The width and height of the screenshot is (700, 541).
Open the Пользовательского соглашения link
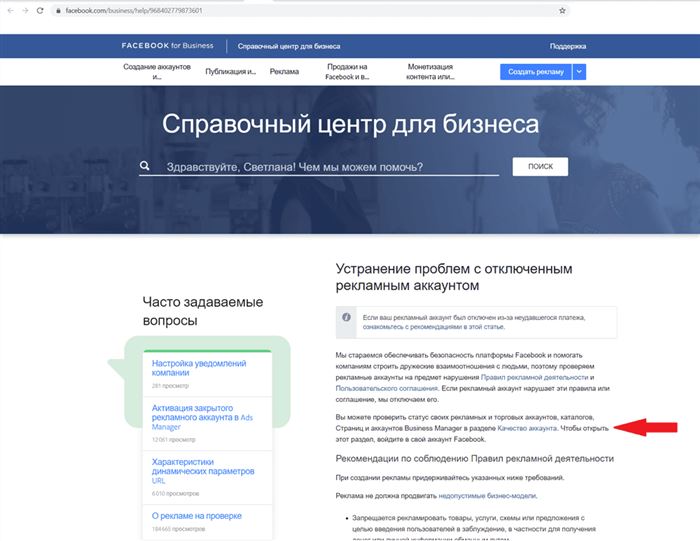(387, 388)
